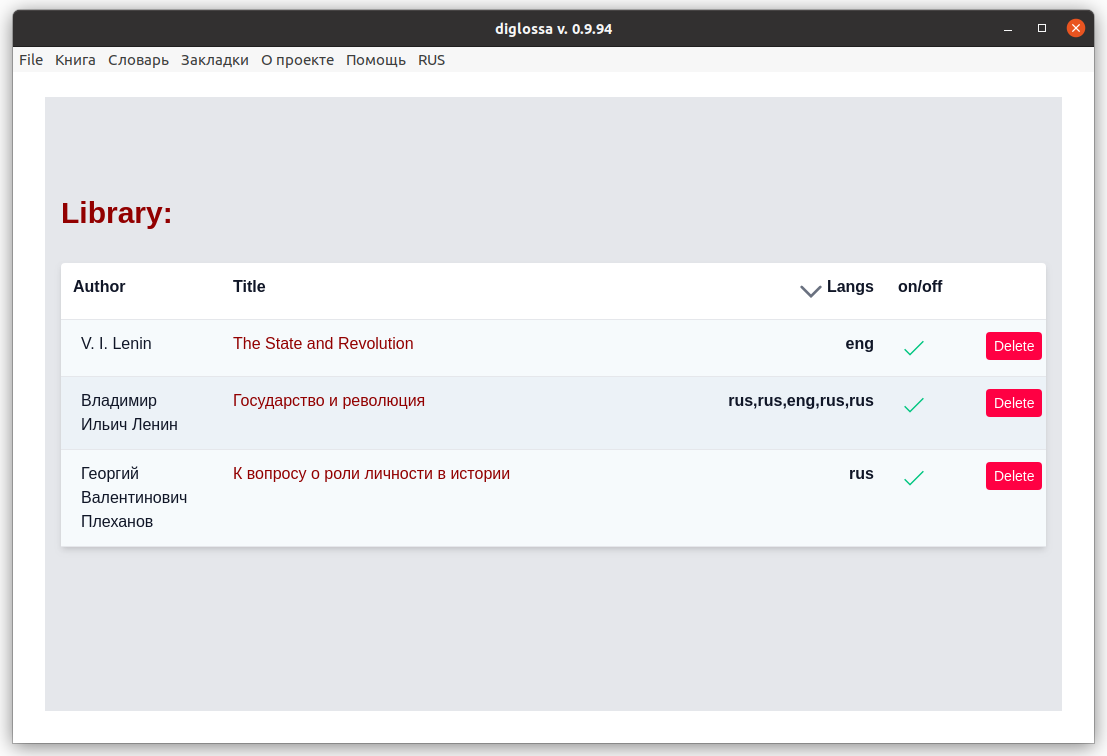
Task: Maximize the diglossa window
Action: 1042,28
